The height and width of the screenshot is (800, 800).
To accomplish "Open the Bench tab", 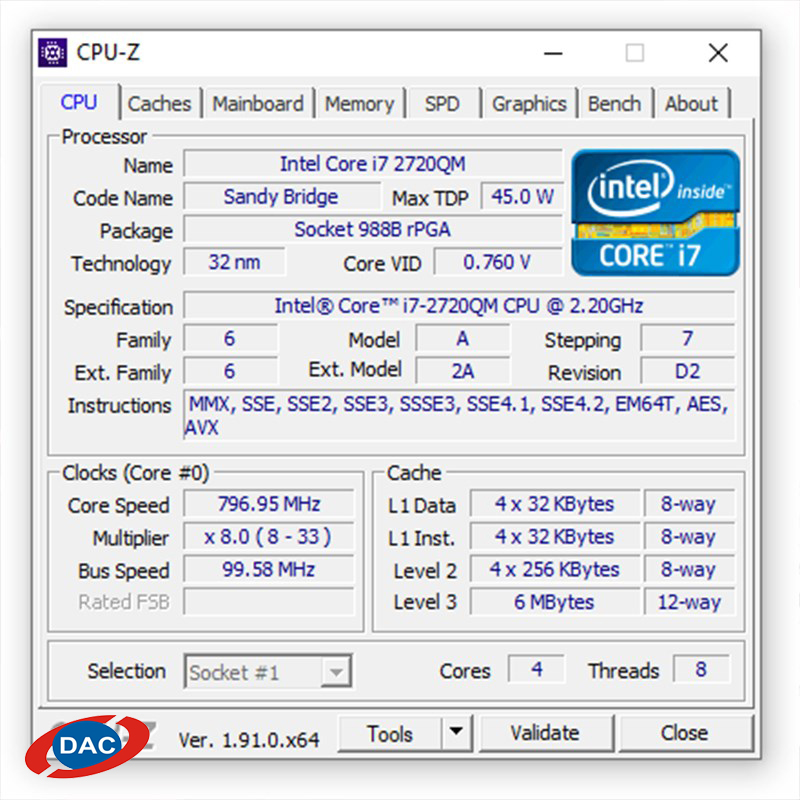I will [615, 104].
